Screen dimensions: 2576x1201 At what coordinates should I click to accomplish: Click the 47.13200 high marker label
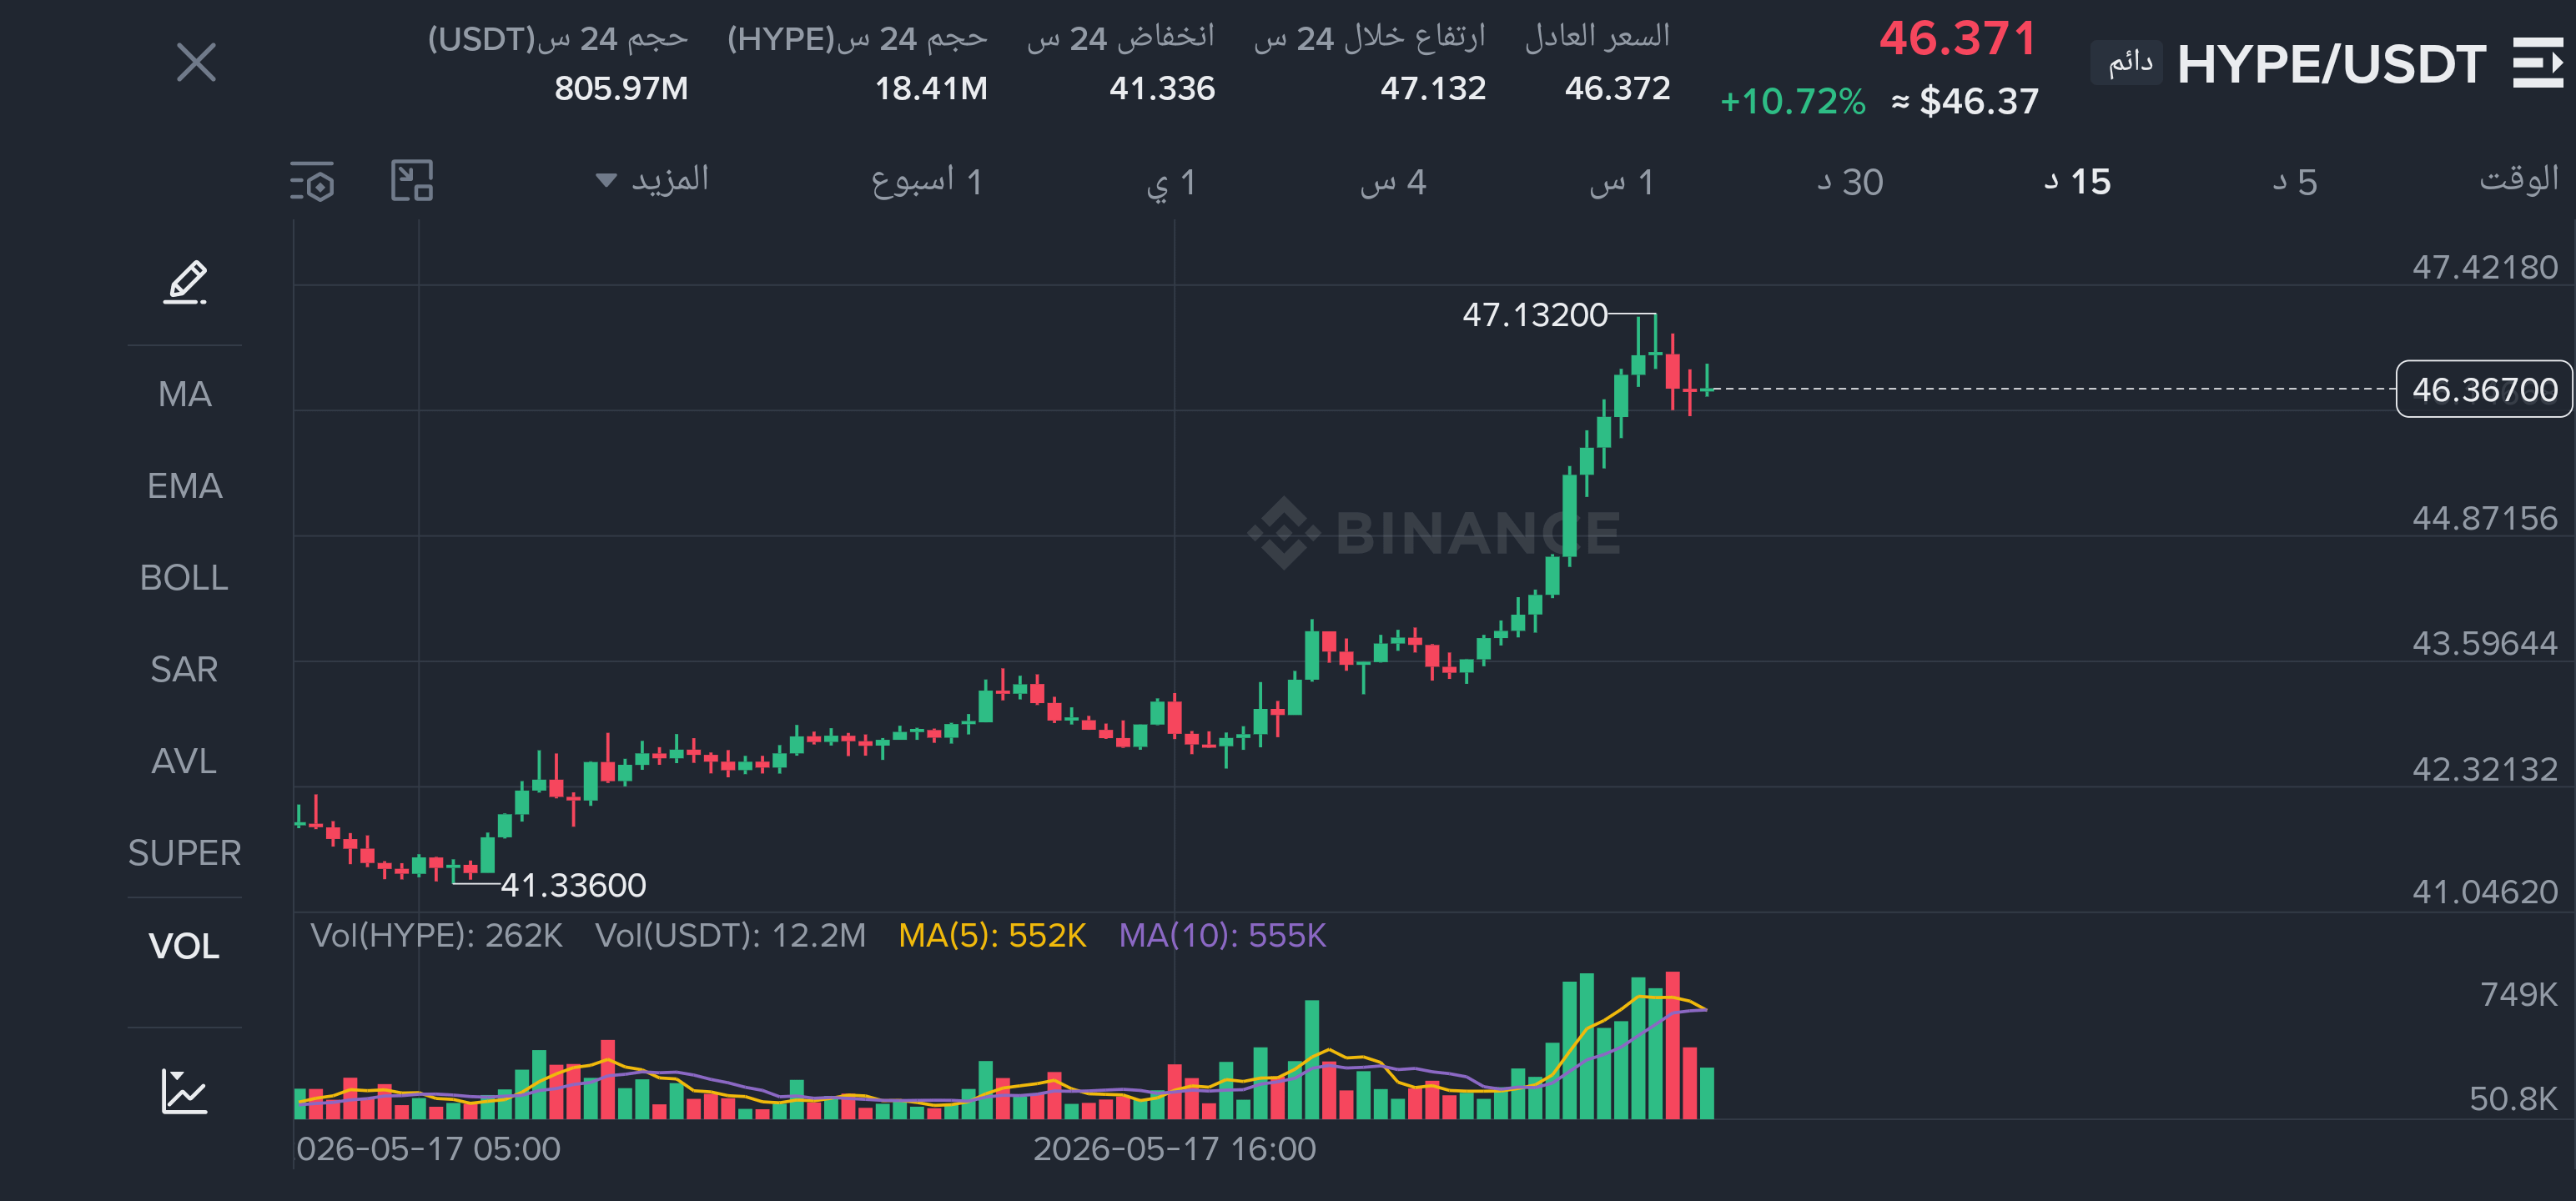(x=1535, y=315)
